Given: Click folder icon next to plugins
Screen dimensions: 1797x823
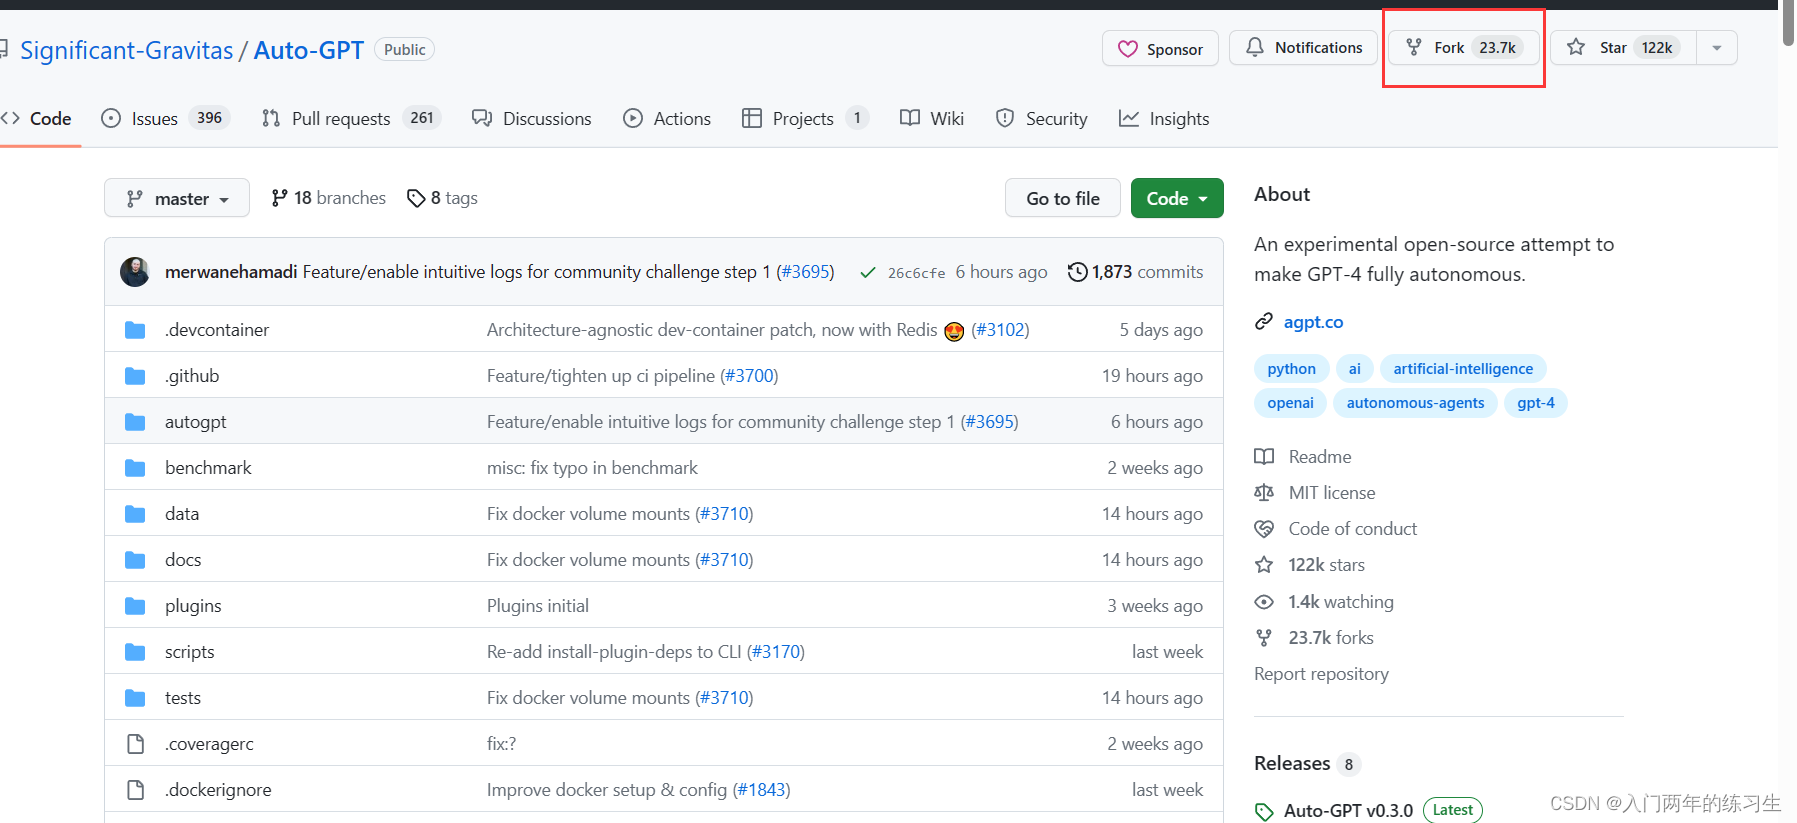Looking at the screenshot, I should coord(135,606).
